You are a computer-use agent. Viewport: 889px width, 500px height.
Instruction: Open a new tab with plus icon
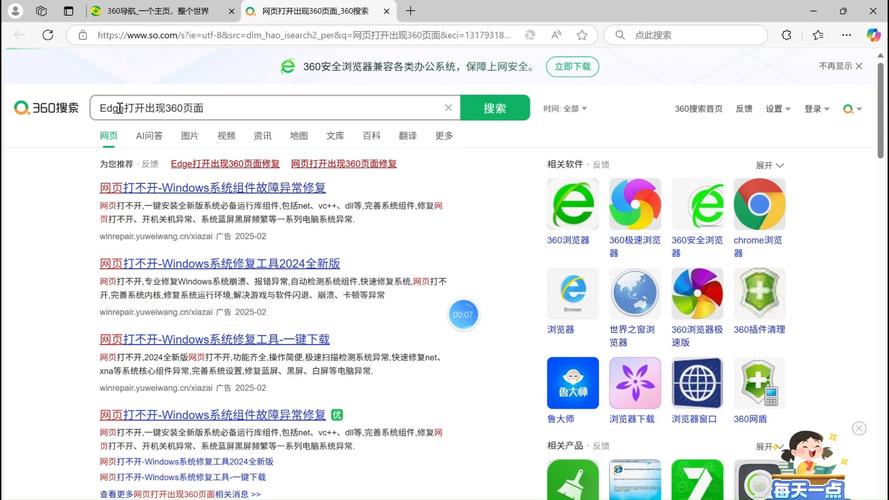tap(410, 11)
